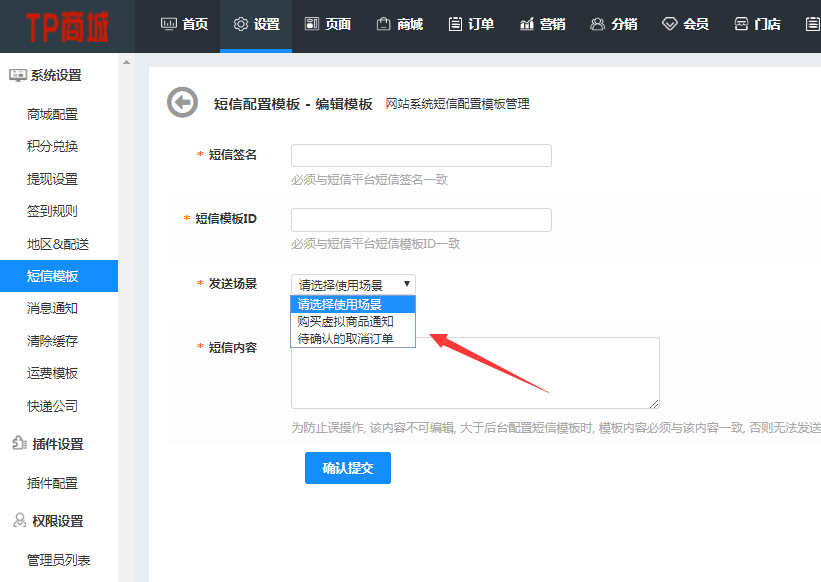Open the 门店 stores navigation item
This screenshot has height=582, width=821.
click(757, 24)
